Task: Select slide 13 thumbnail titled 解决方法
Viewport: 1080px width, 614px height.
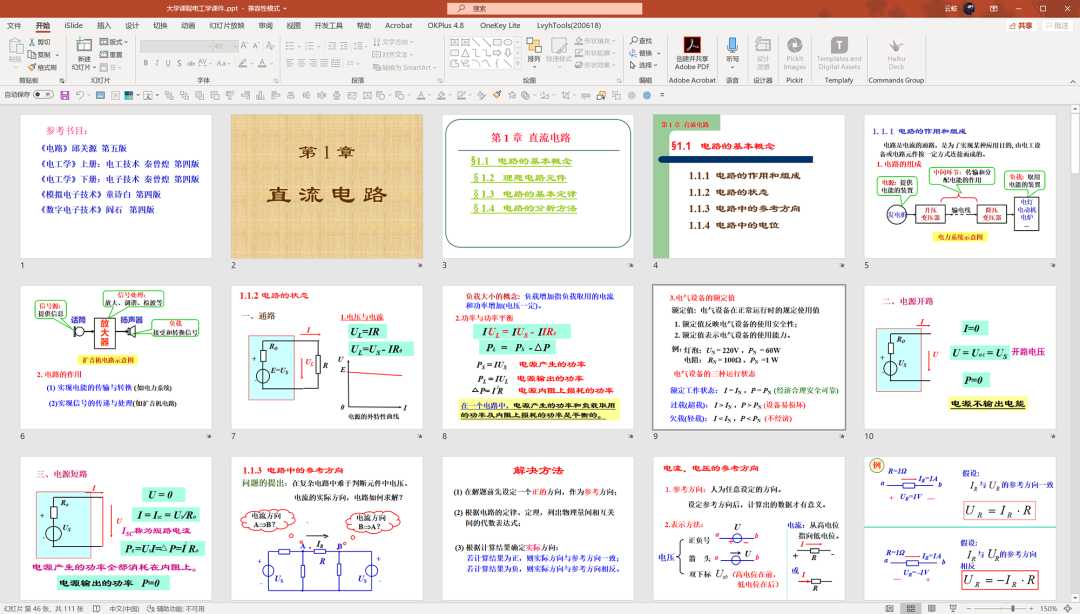Action: pos(538,528)
